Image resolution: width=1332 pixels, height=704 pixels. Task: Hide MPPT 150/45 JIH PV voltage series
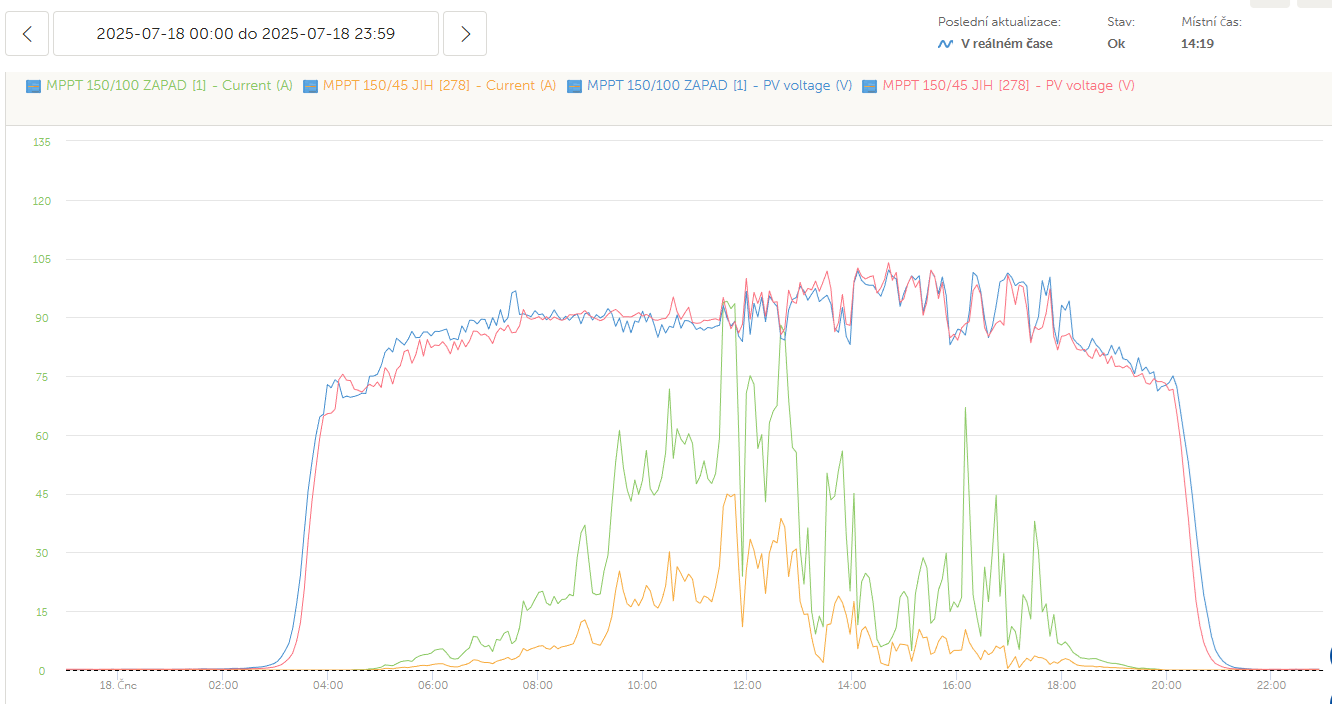(1008, 86)
